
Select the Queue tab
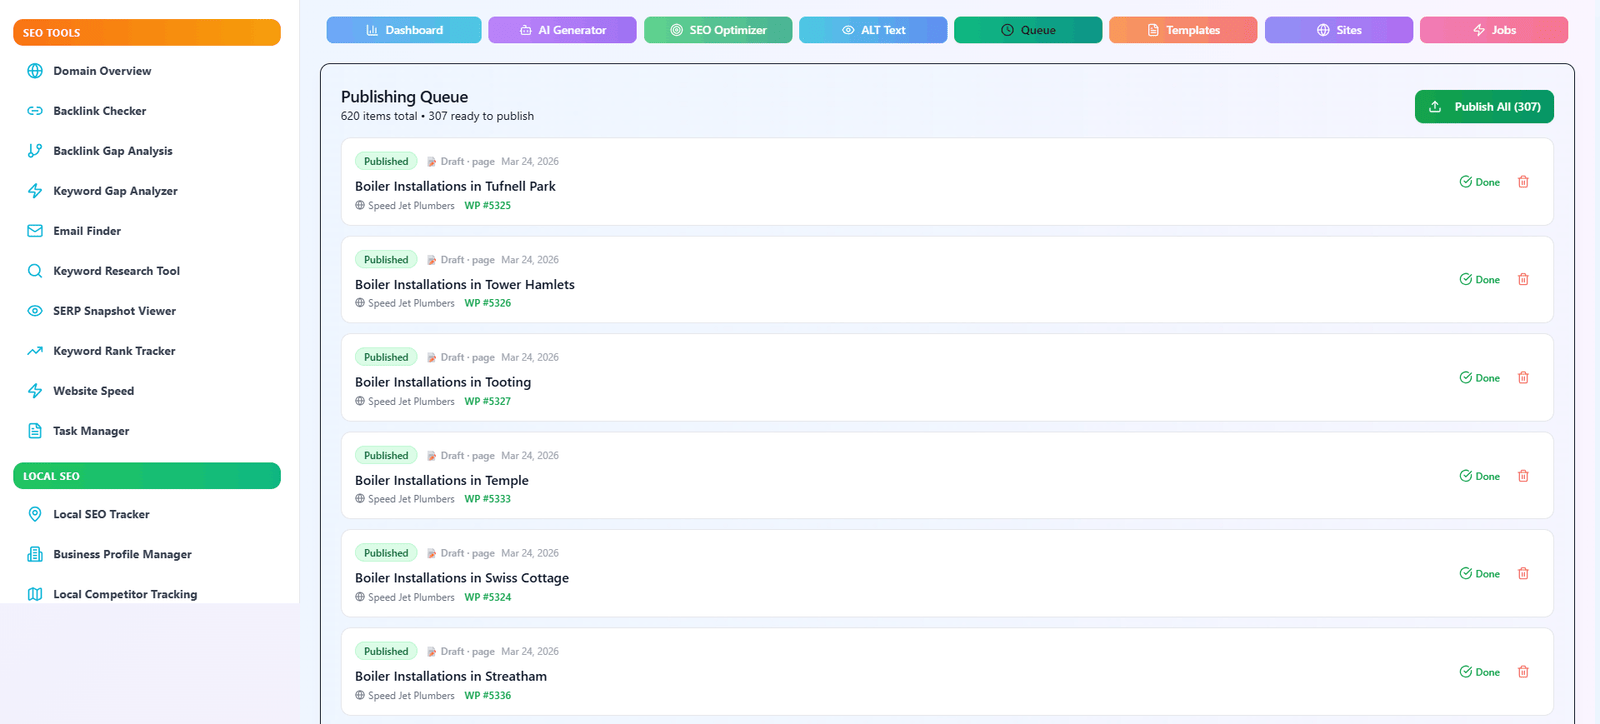pos(1028,30)
